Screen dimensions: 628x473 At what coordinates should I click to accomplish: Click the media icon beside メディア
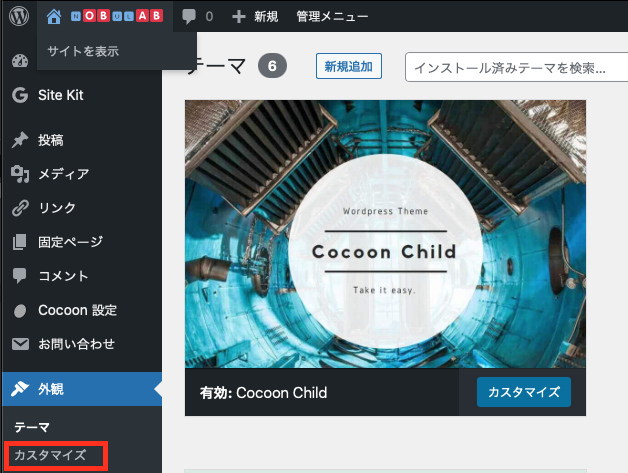coord(20,174)
